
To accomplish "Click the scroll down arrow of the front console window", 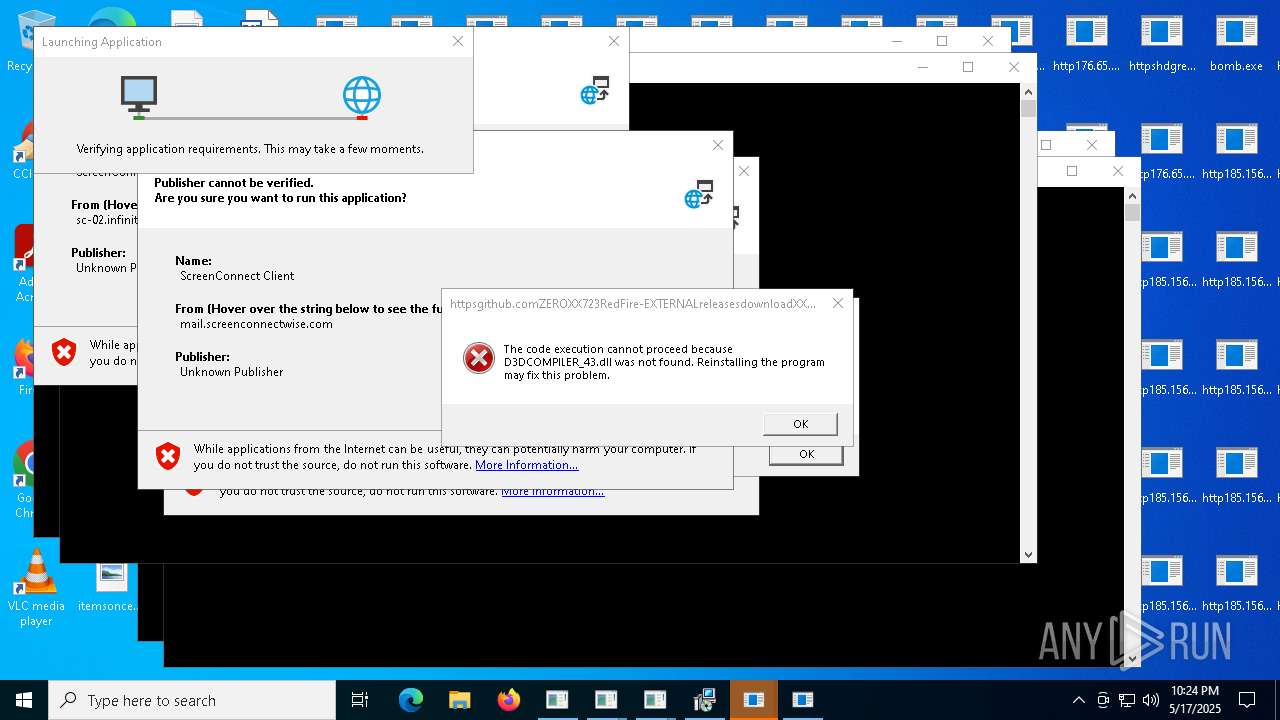I will [1028, 554].
